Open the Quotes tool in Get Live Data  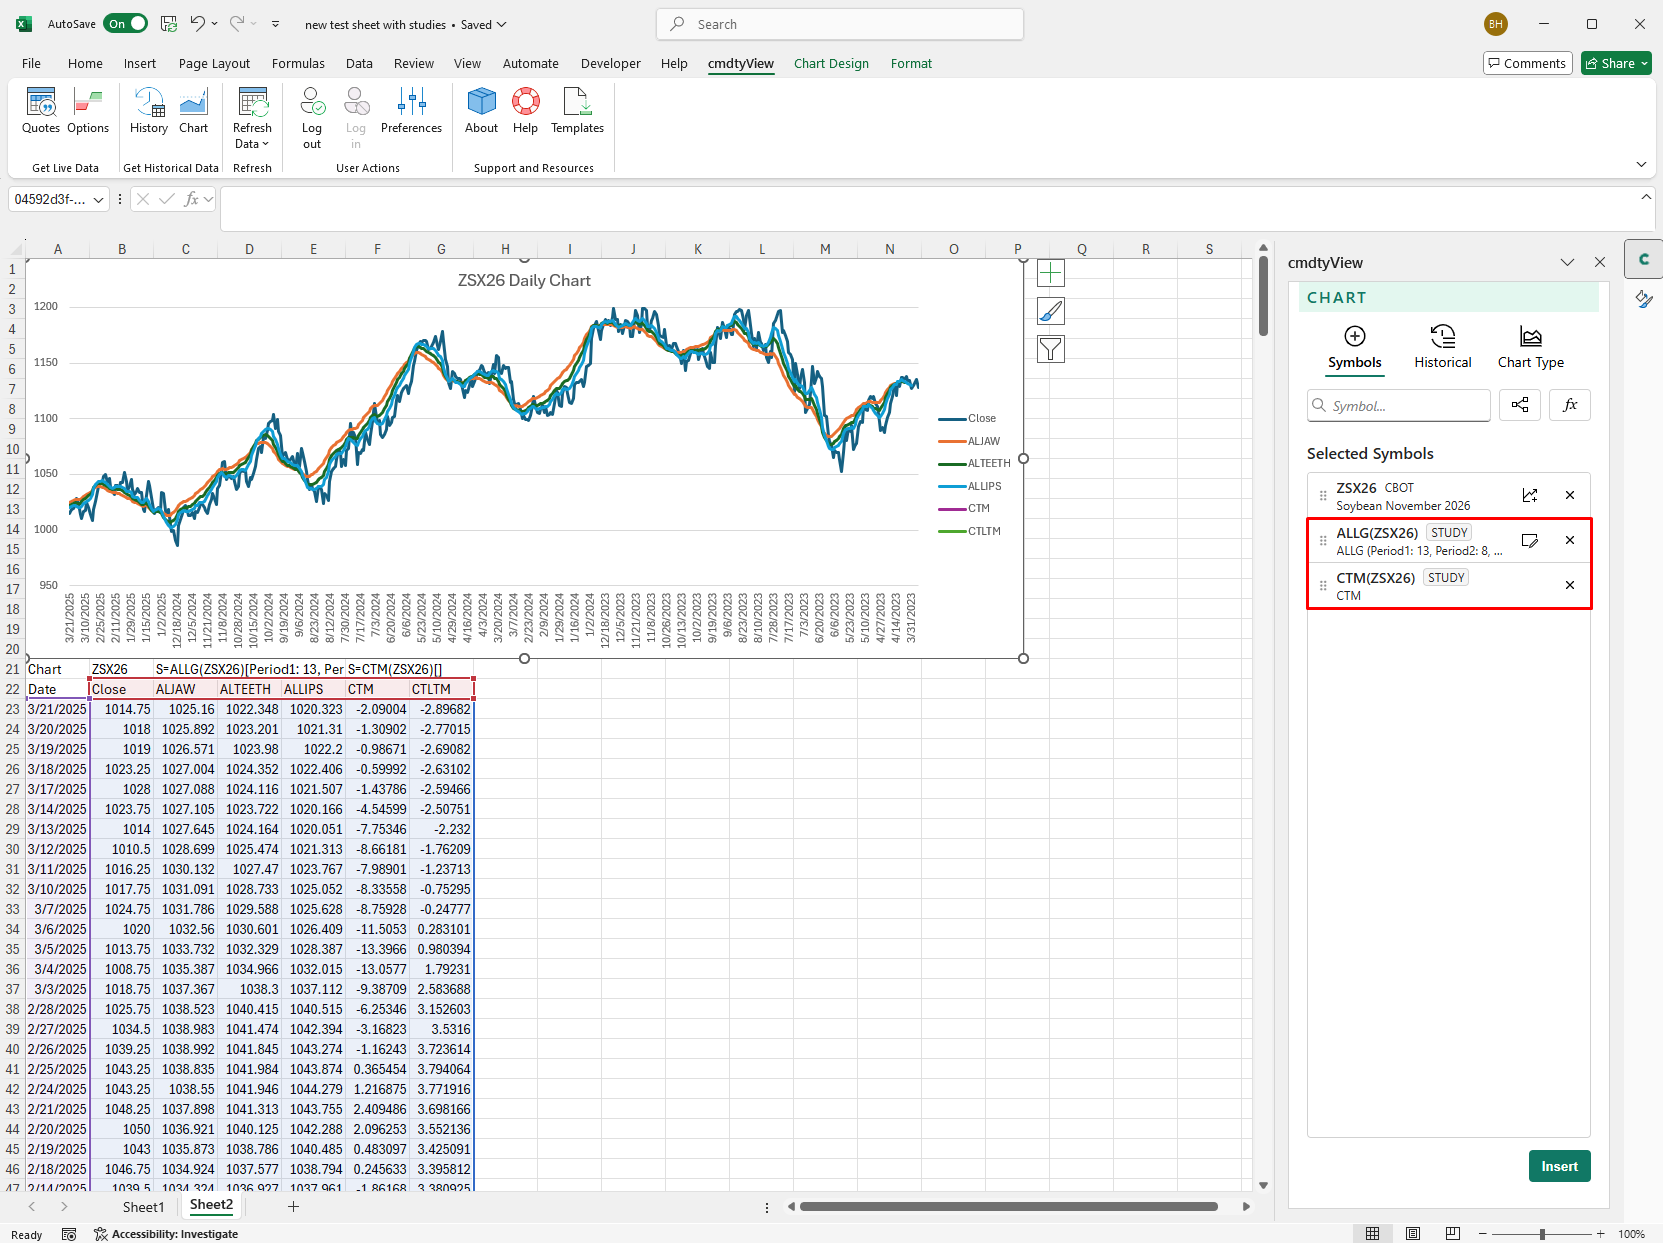[x=41, y=111]
